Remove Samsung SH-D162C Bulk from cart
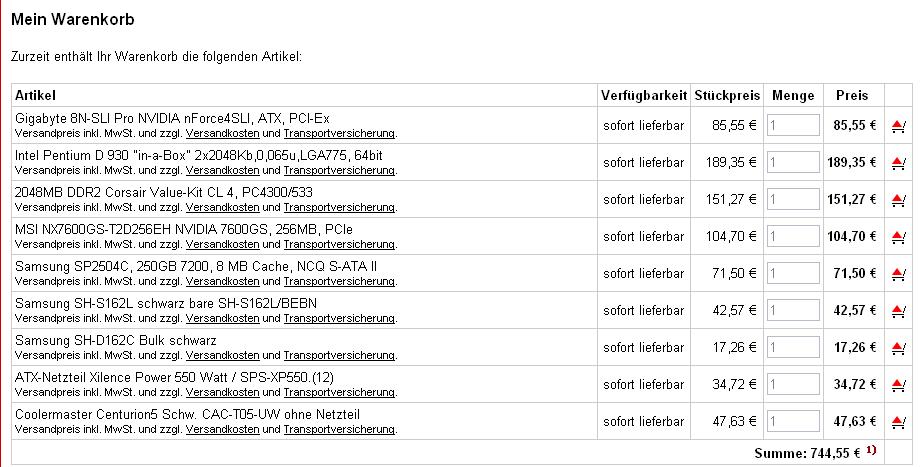Image resolution: width=924 pixels, height=467 pixels. pos(898,348)
